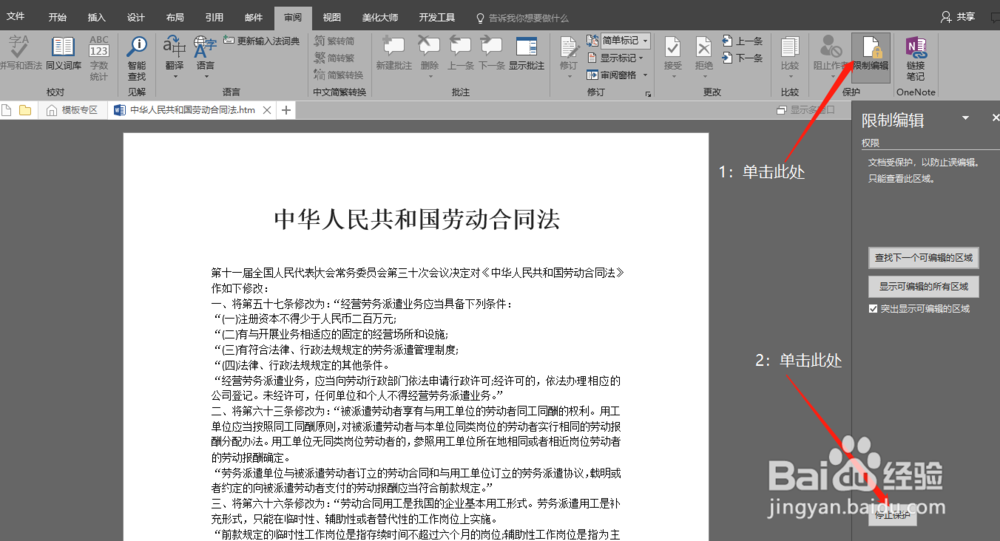
Task: Open the 限制编辑 pane options arrow
Action: point(966,118)
